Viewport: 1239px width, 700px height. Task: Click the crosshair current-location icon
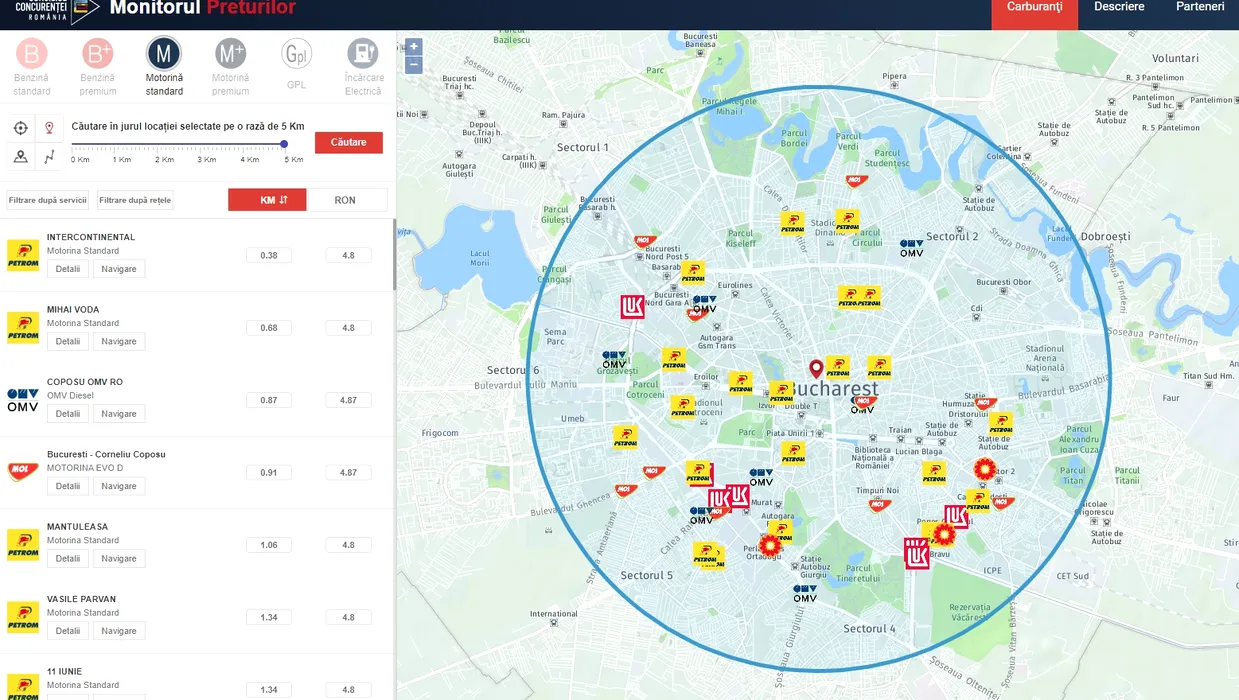21,128
